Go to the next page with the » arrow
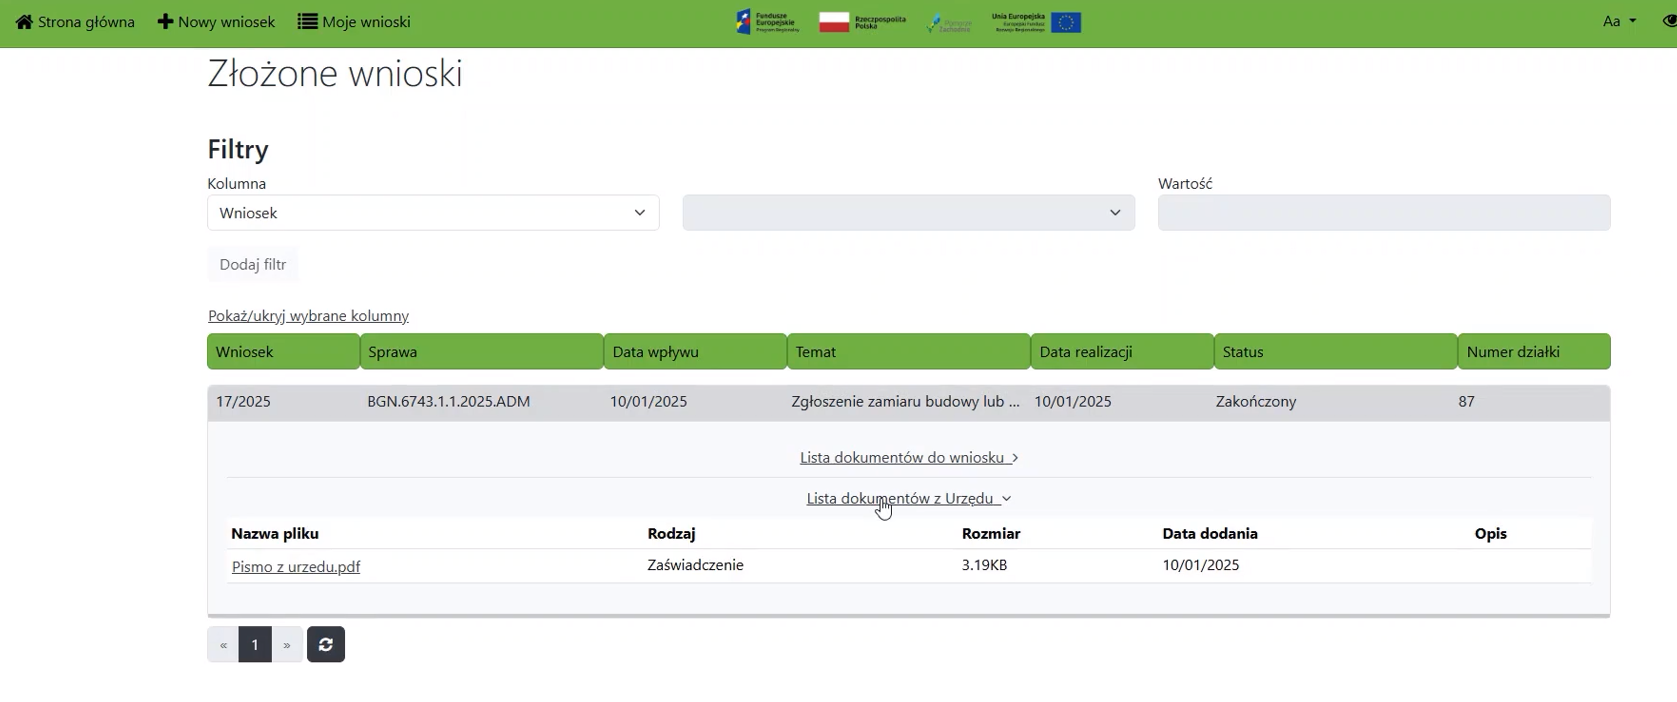The image size is (1677, 702). click(x=287, y=645)
